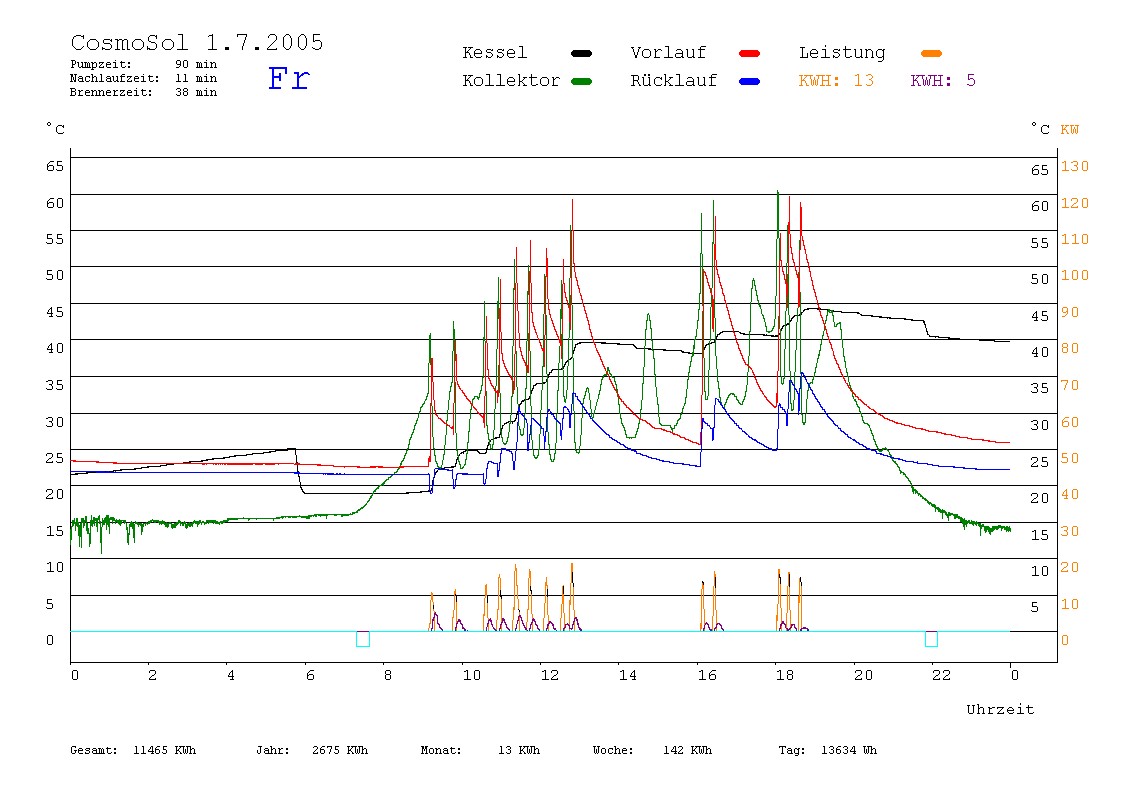Click the 'Vorlauf' legend label
Image resolution: width=1148 pixels, height=812 pixels.
click(668, 53)
